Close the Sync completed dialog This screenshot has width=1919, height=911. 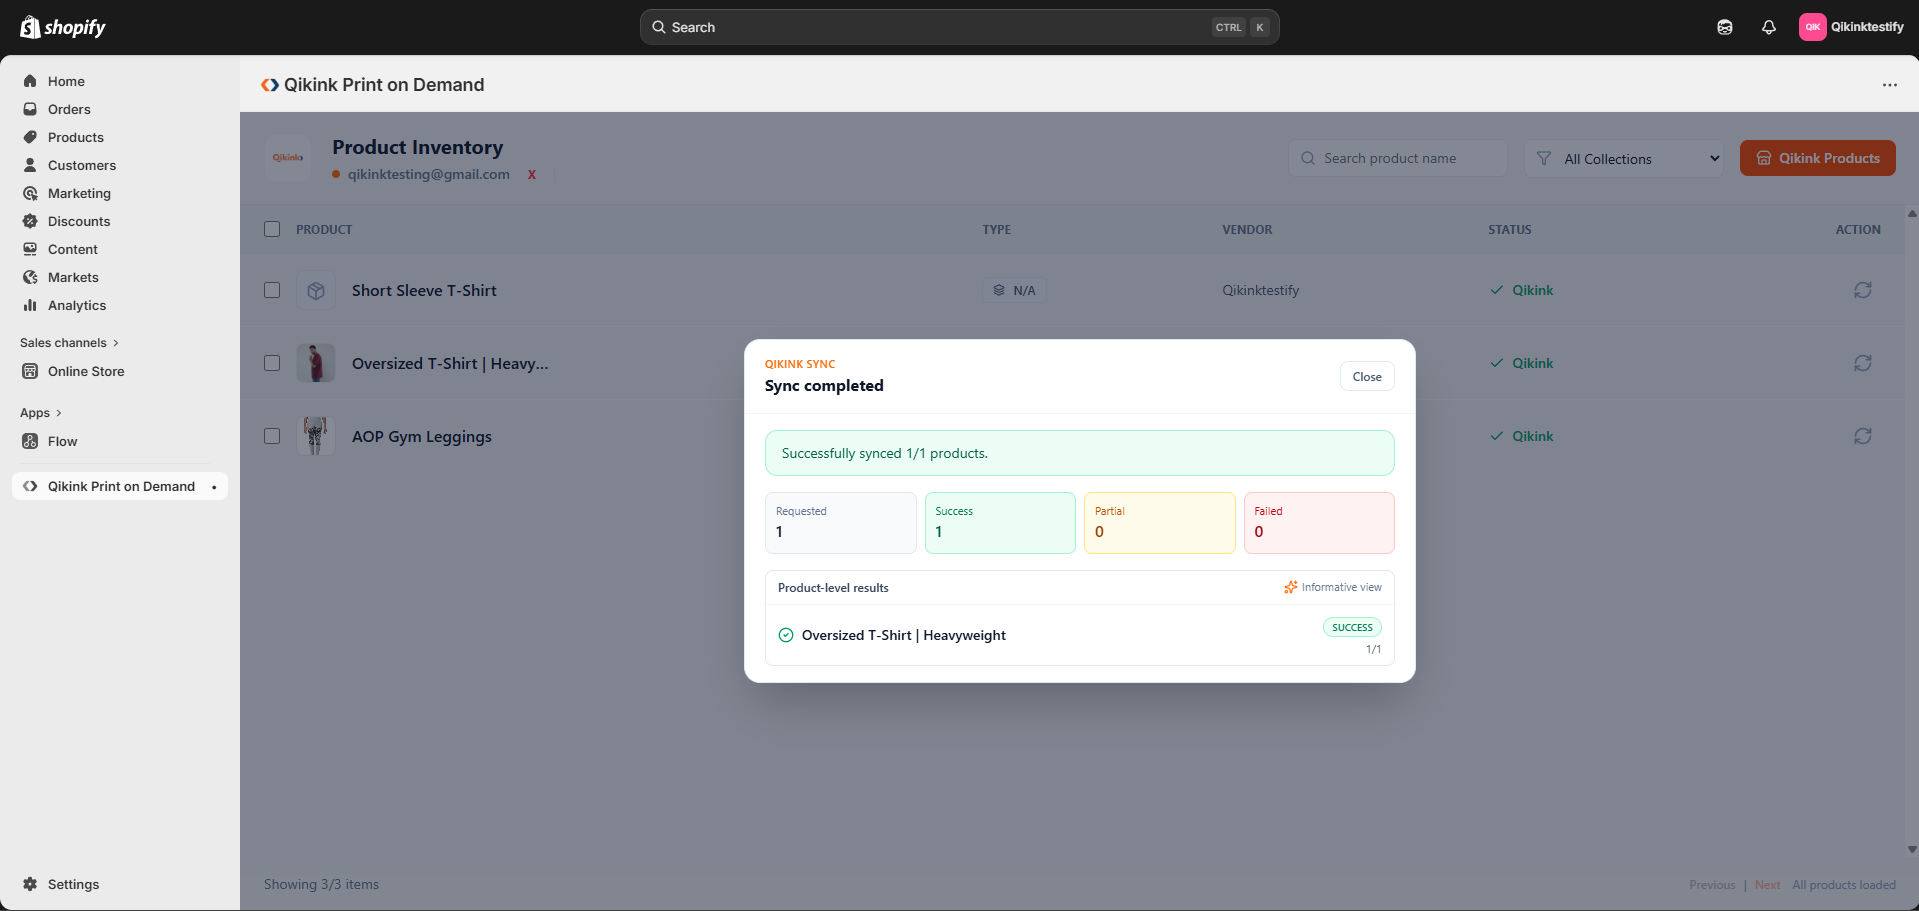click(x=1366, y=376)
